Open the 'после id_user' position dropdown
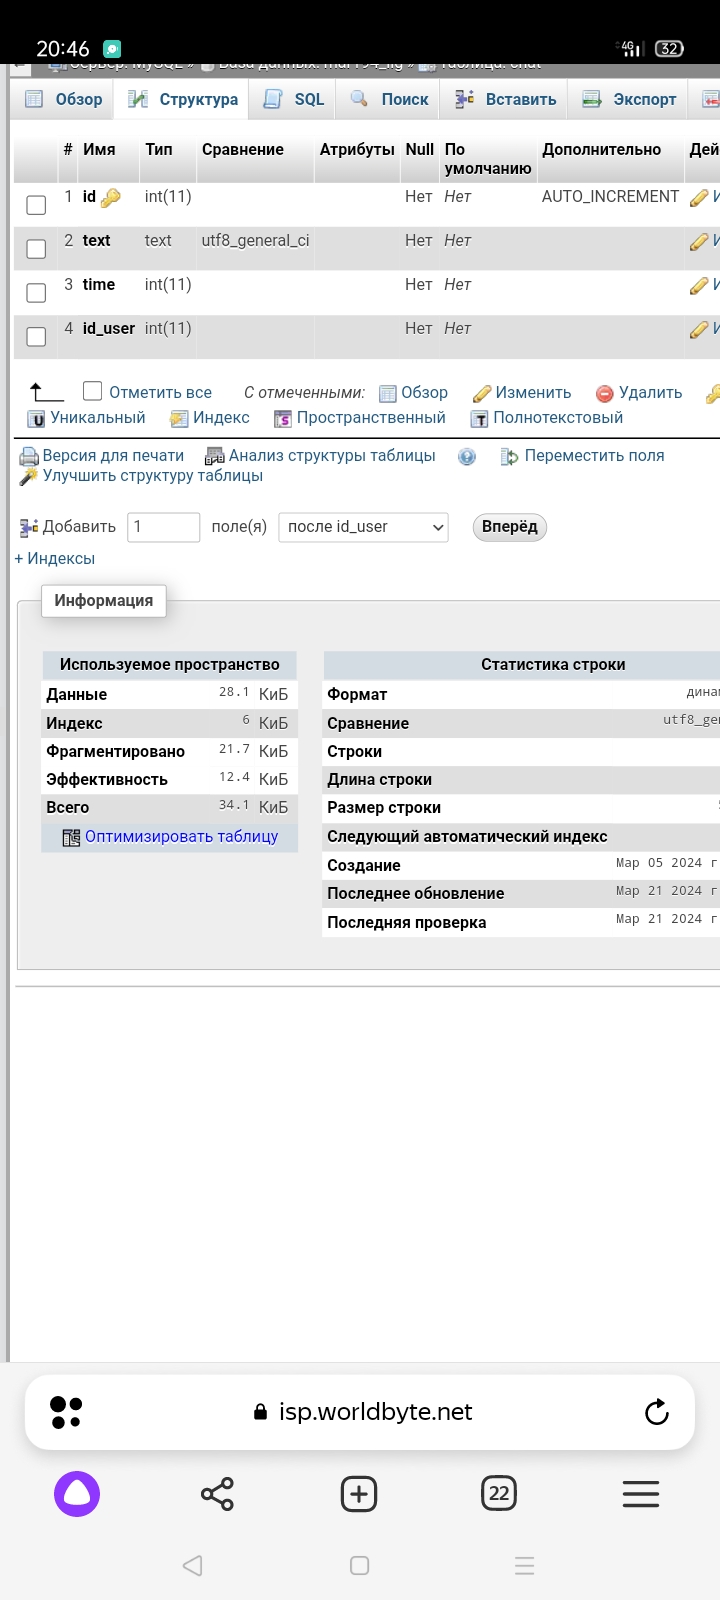The width and height of the screenshot is (720, 1600). pyautogui.click(x=363, y=527)
